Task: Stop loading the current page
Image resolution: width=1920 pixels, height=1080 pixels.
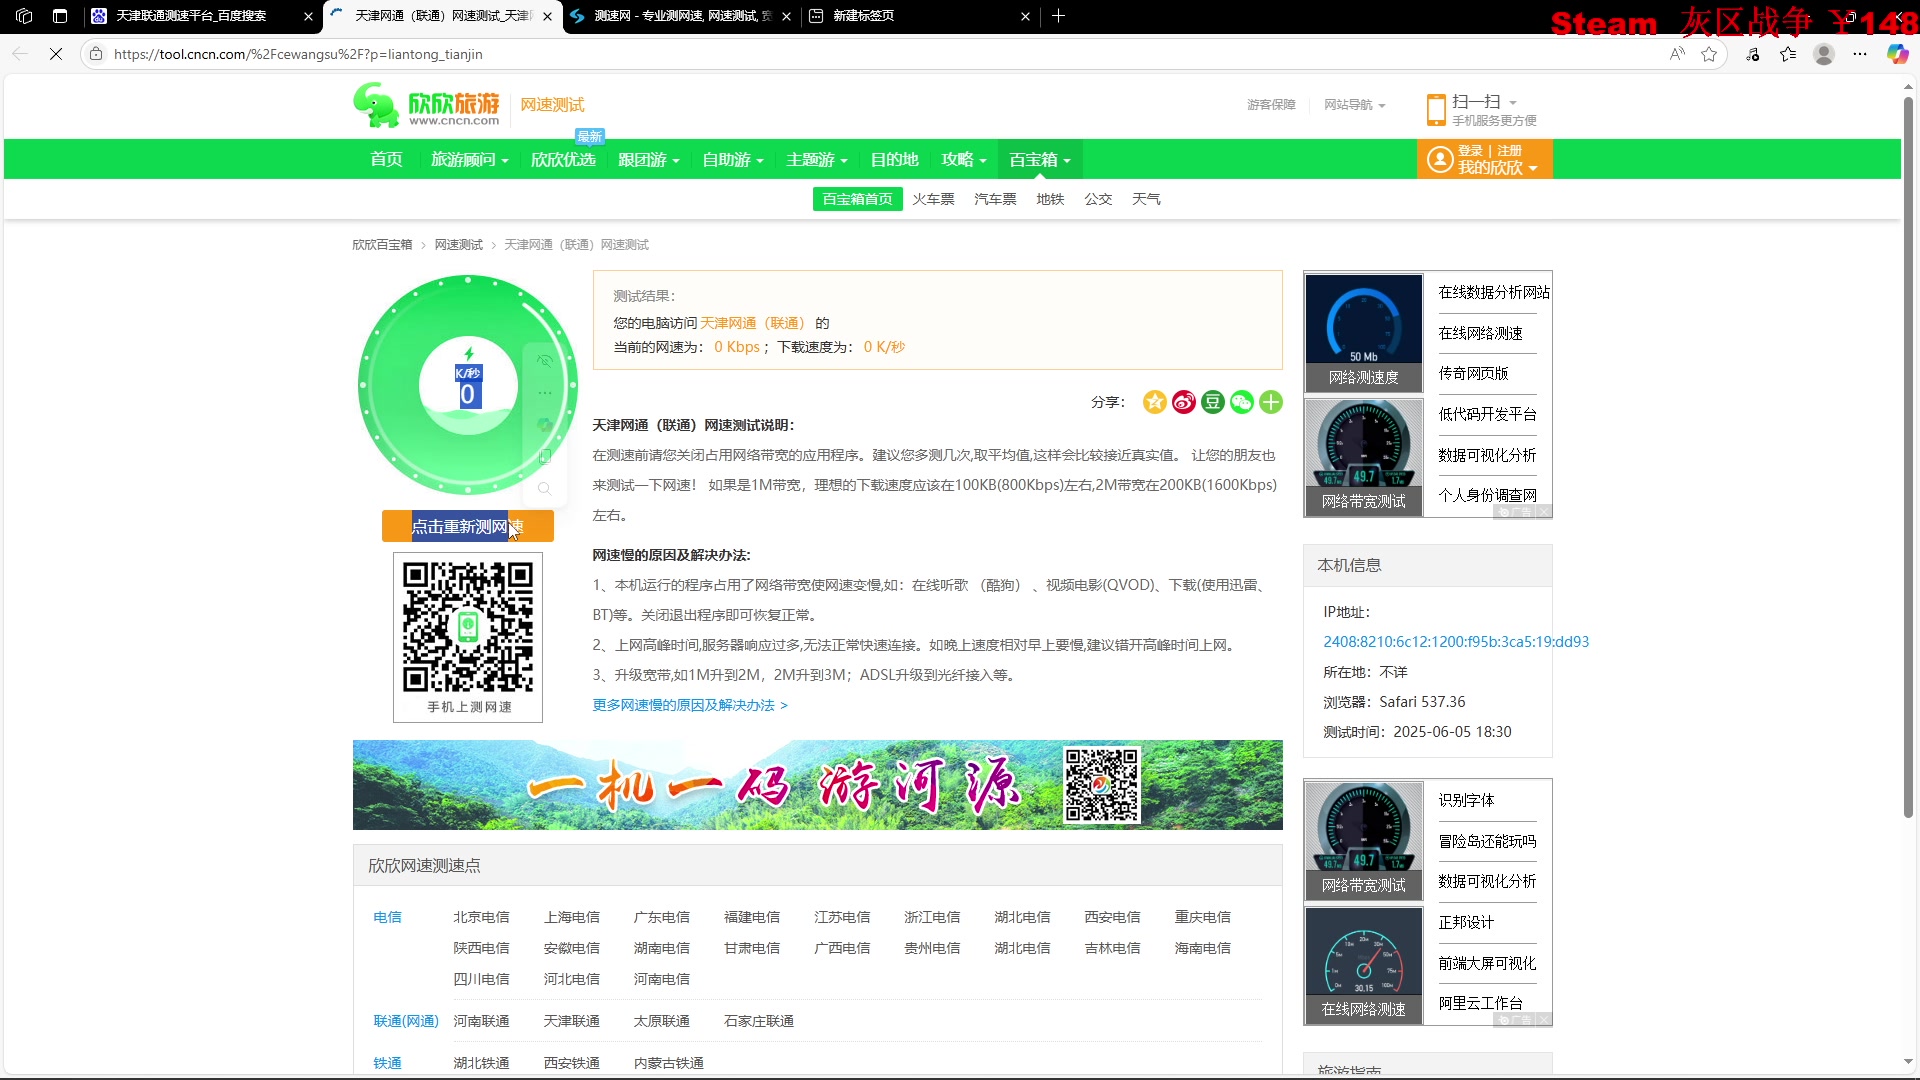Action: click(56, 54)
